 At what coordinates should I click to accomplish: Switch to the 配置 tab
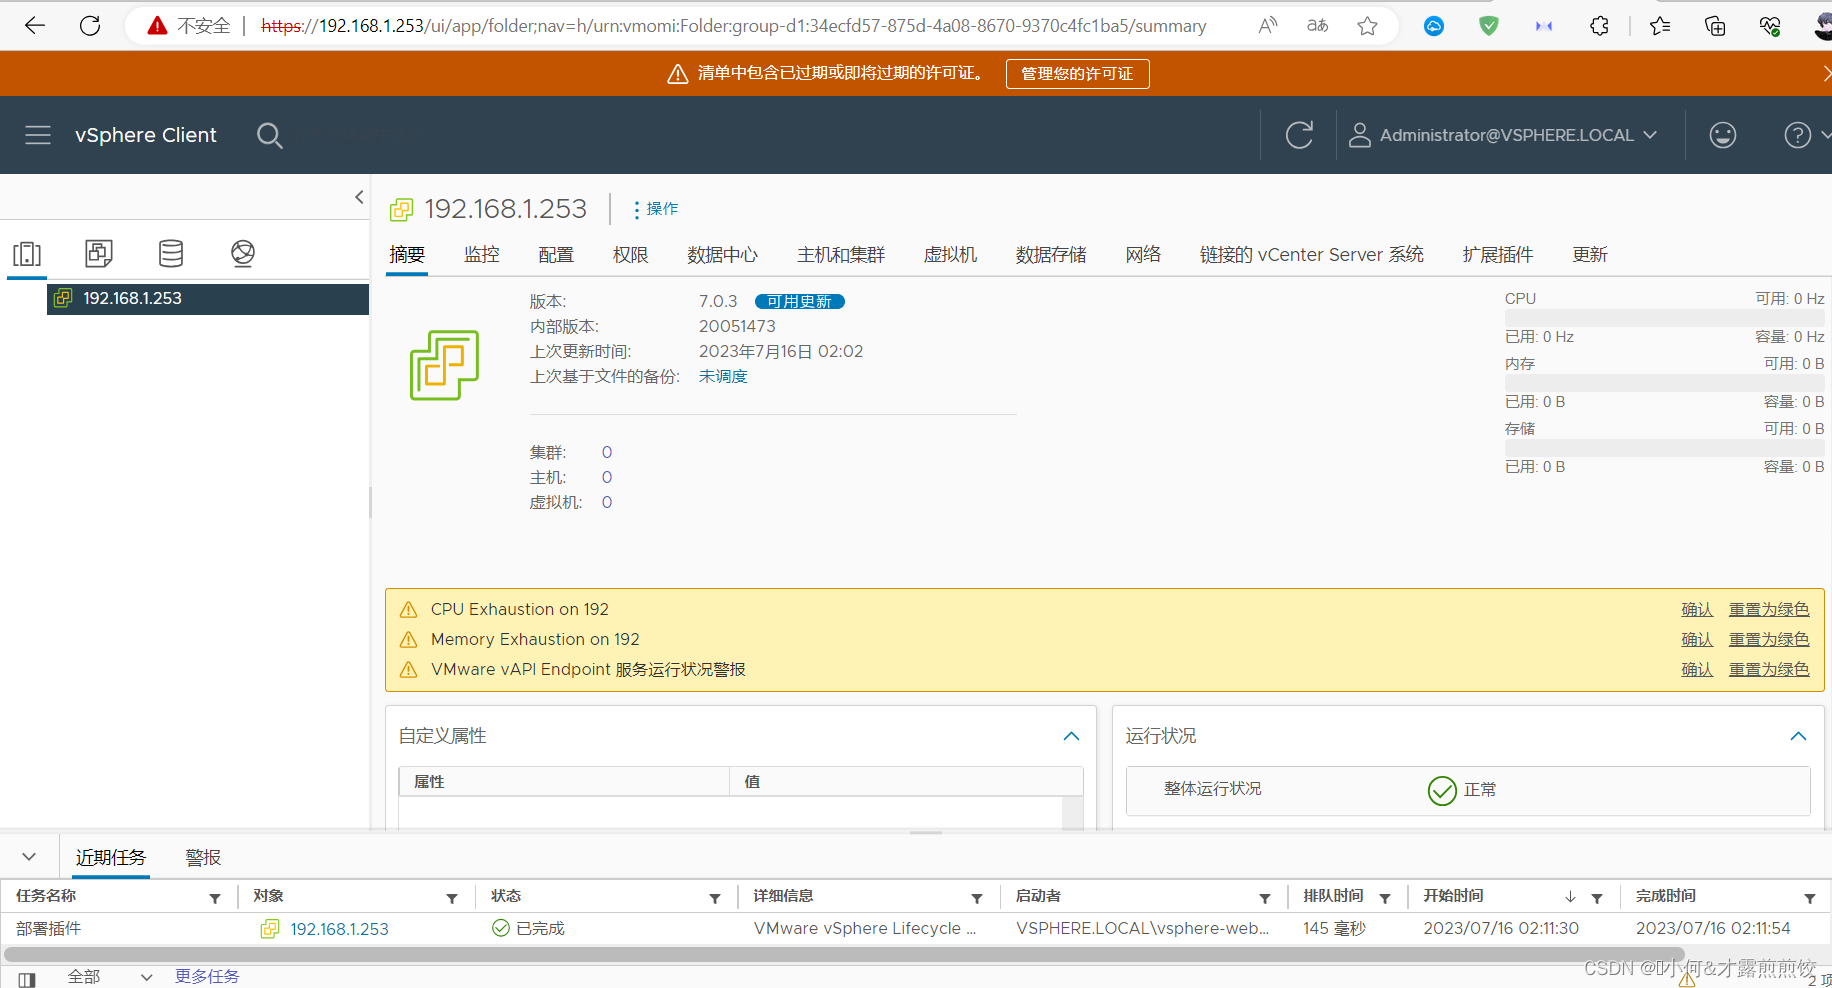click(x=556, y=255)
